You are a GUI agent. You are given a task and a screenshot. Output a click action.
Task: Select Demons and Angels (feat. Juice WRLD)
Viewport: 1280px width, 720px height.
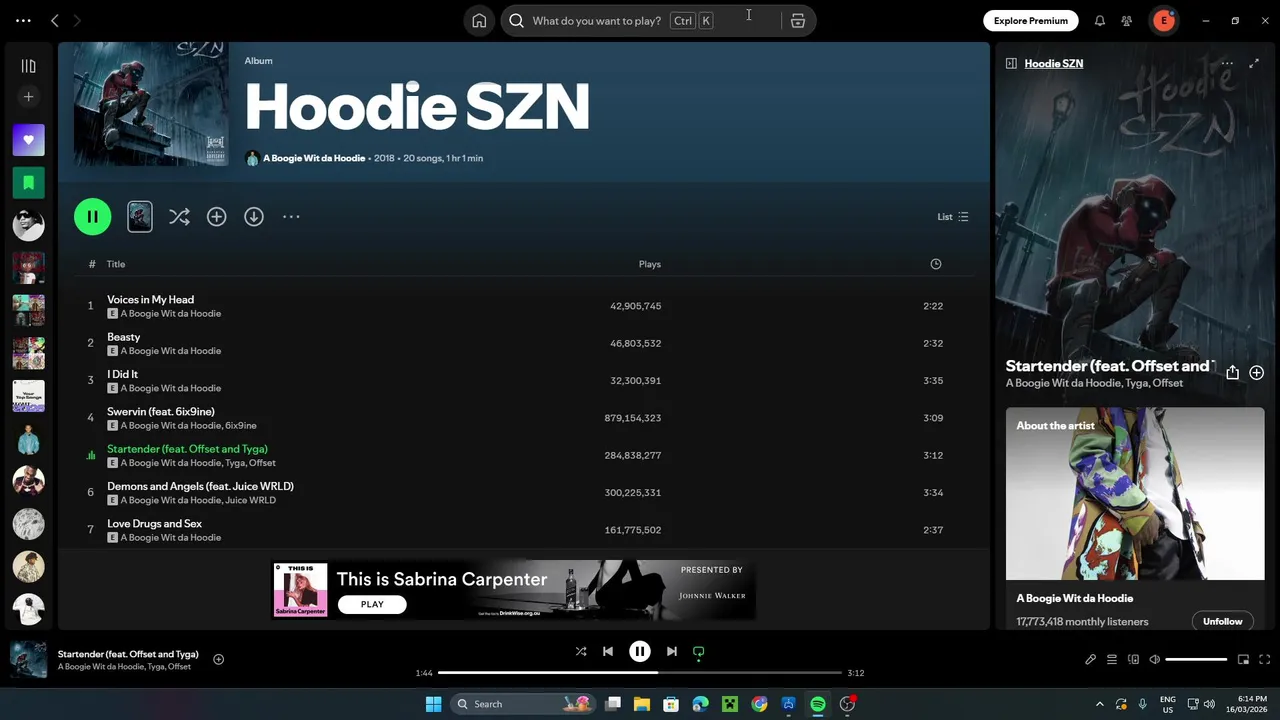pos(200,486)
